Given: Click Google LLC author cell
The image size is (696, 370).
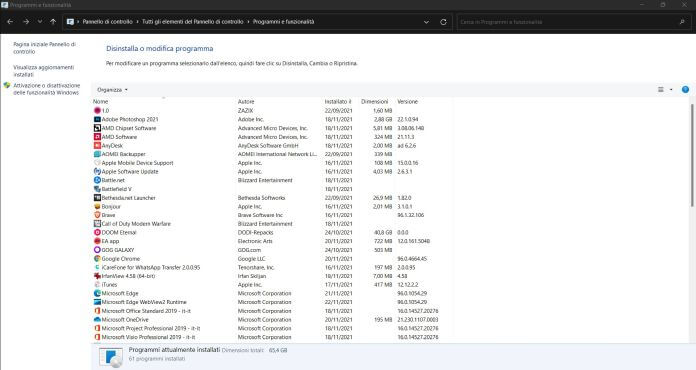Looking at the screenshot, I should tap(252, 259).
